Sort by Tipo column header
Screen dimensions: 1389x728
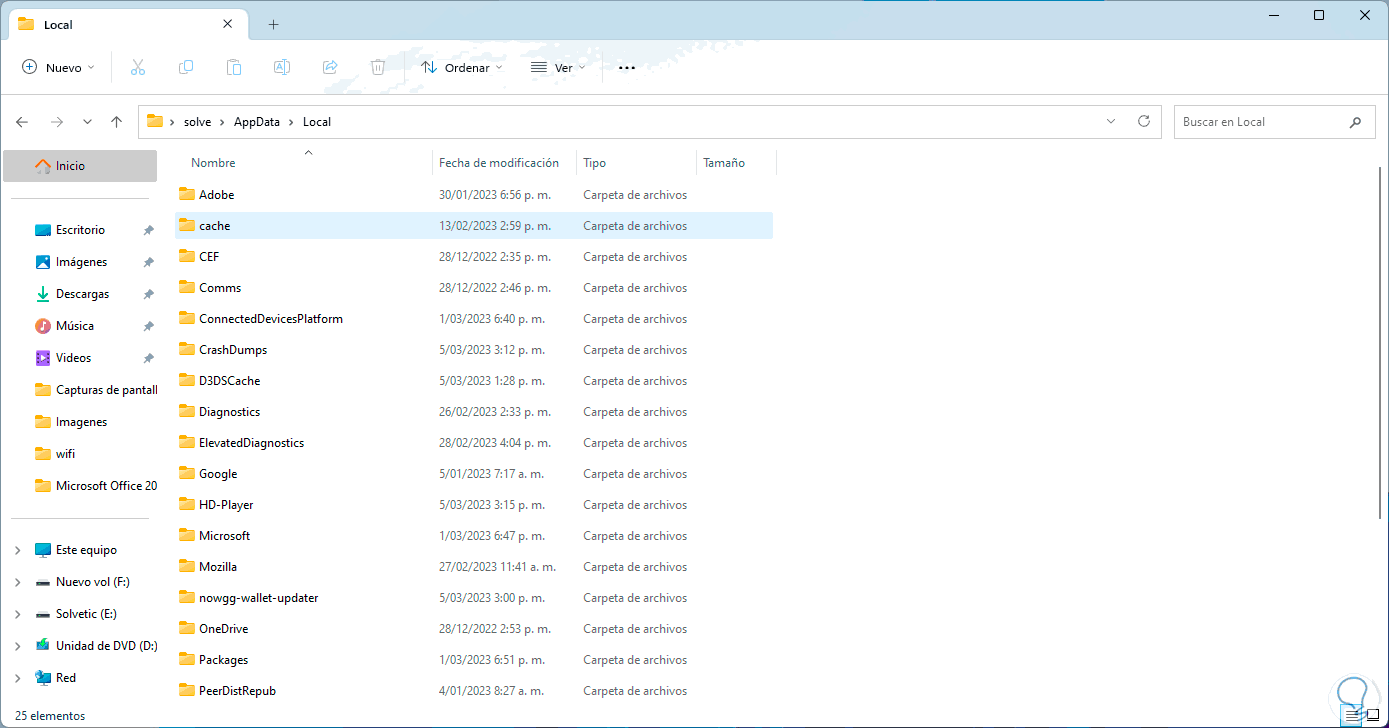pos(595,163)
